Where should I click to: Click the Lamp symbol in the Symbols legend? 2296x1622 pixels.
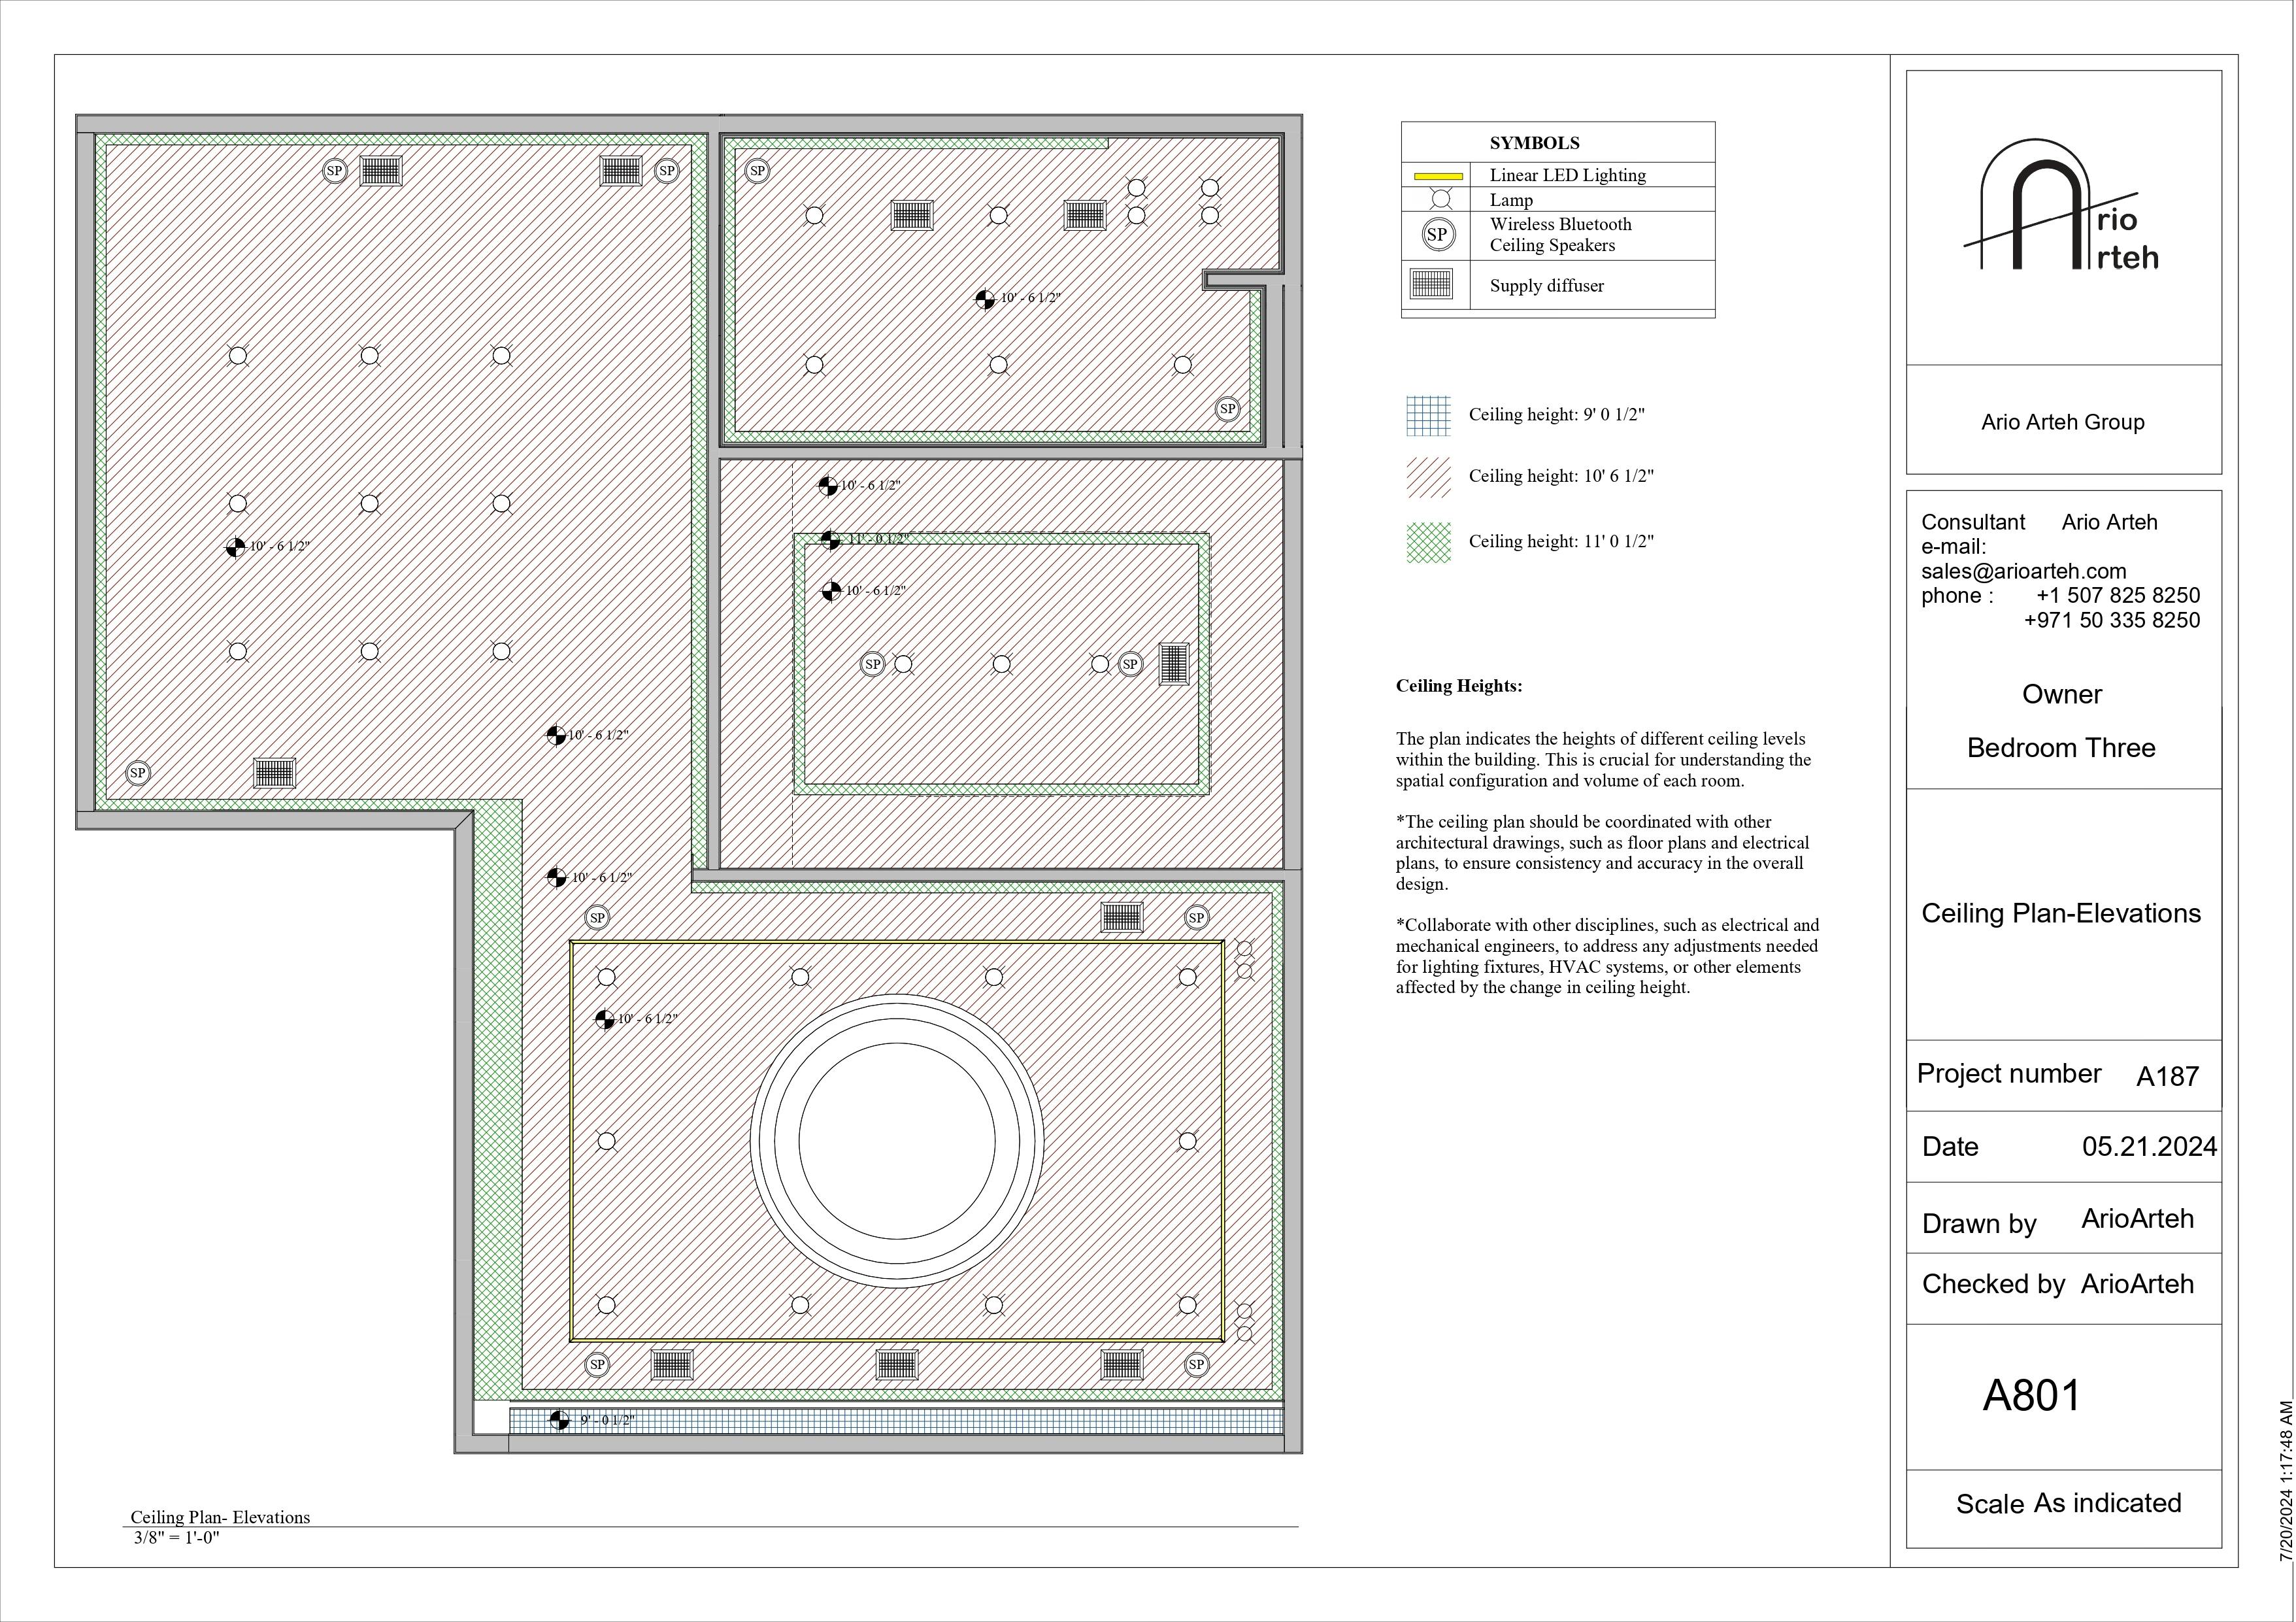[1441, 199]
